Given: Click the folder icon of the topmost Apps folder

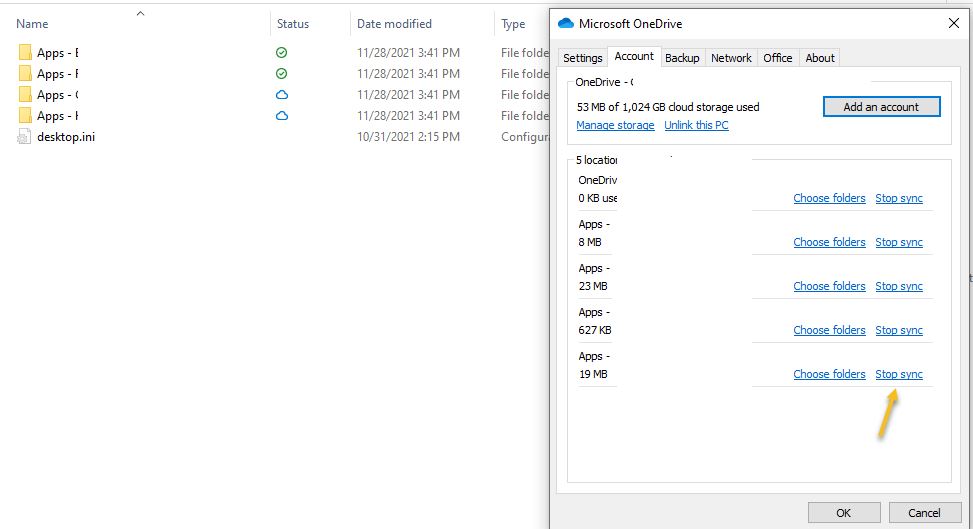Looking at the screenshot, I should (25, 53).
